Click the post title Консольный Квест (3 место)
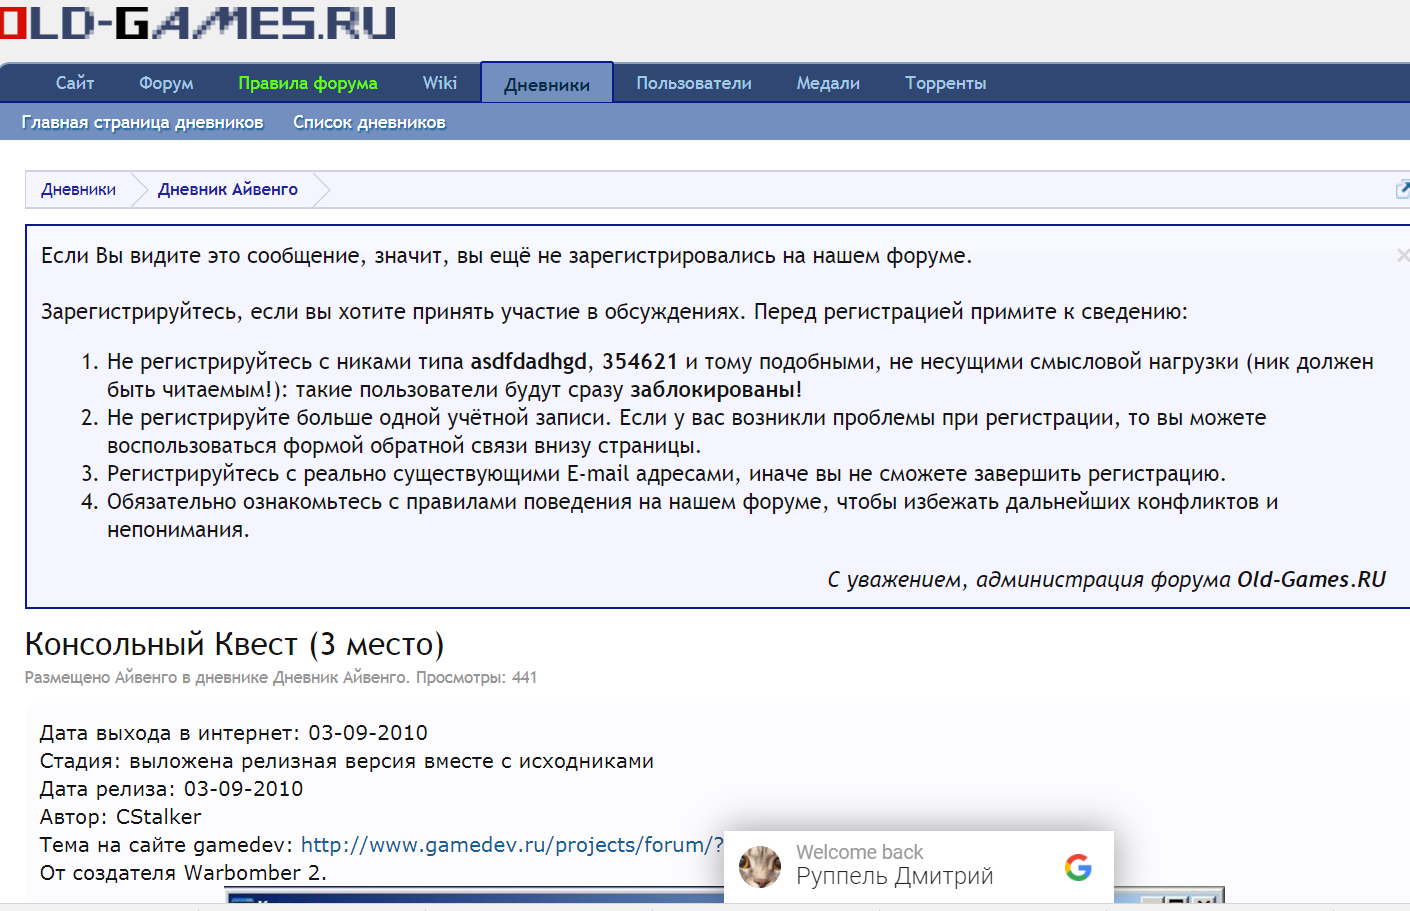The height and width of the screenshot is (911, 1410). pos(234,644)
